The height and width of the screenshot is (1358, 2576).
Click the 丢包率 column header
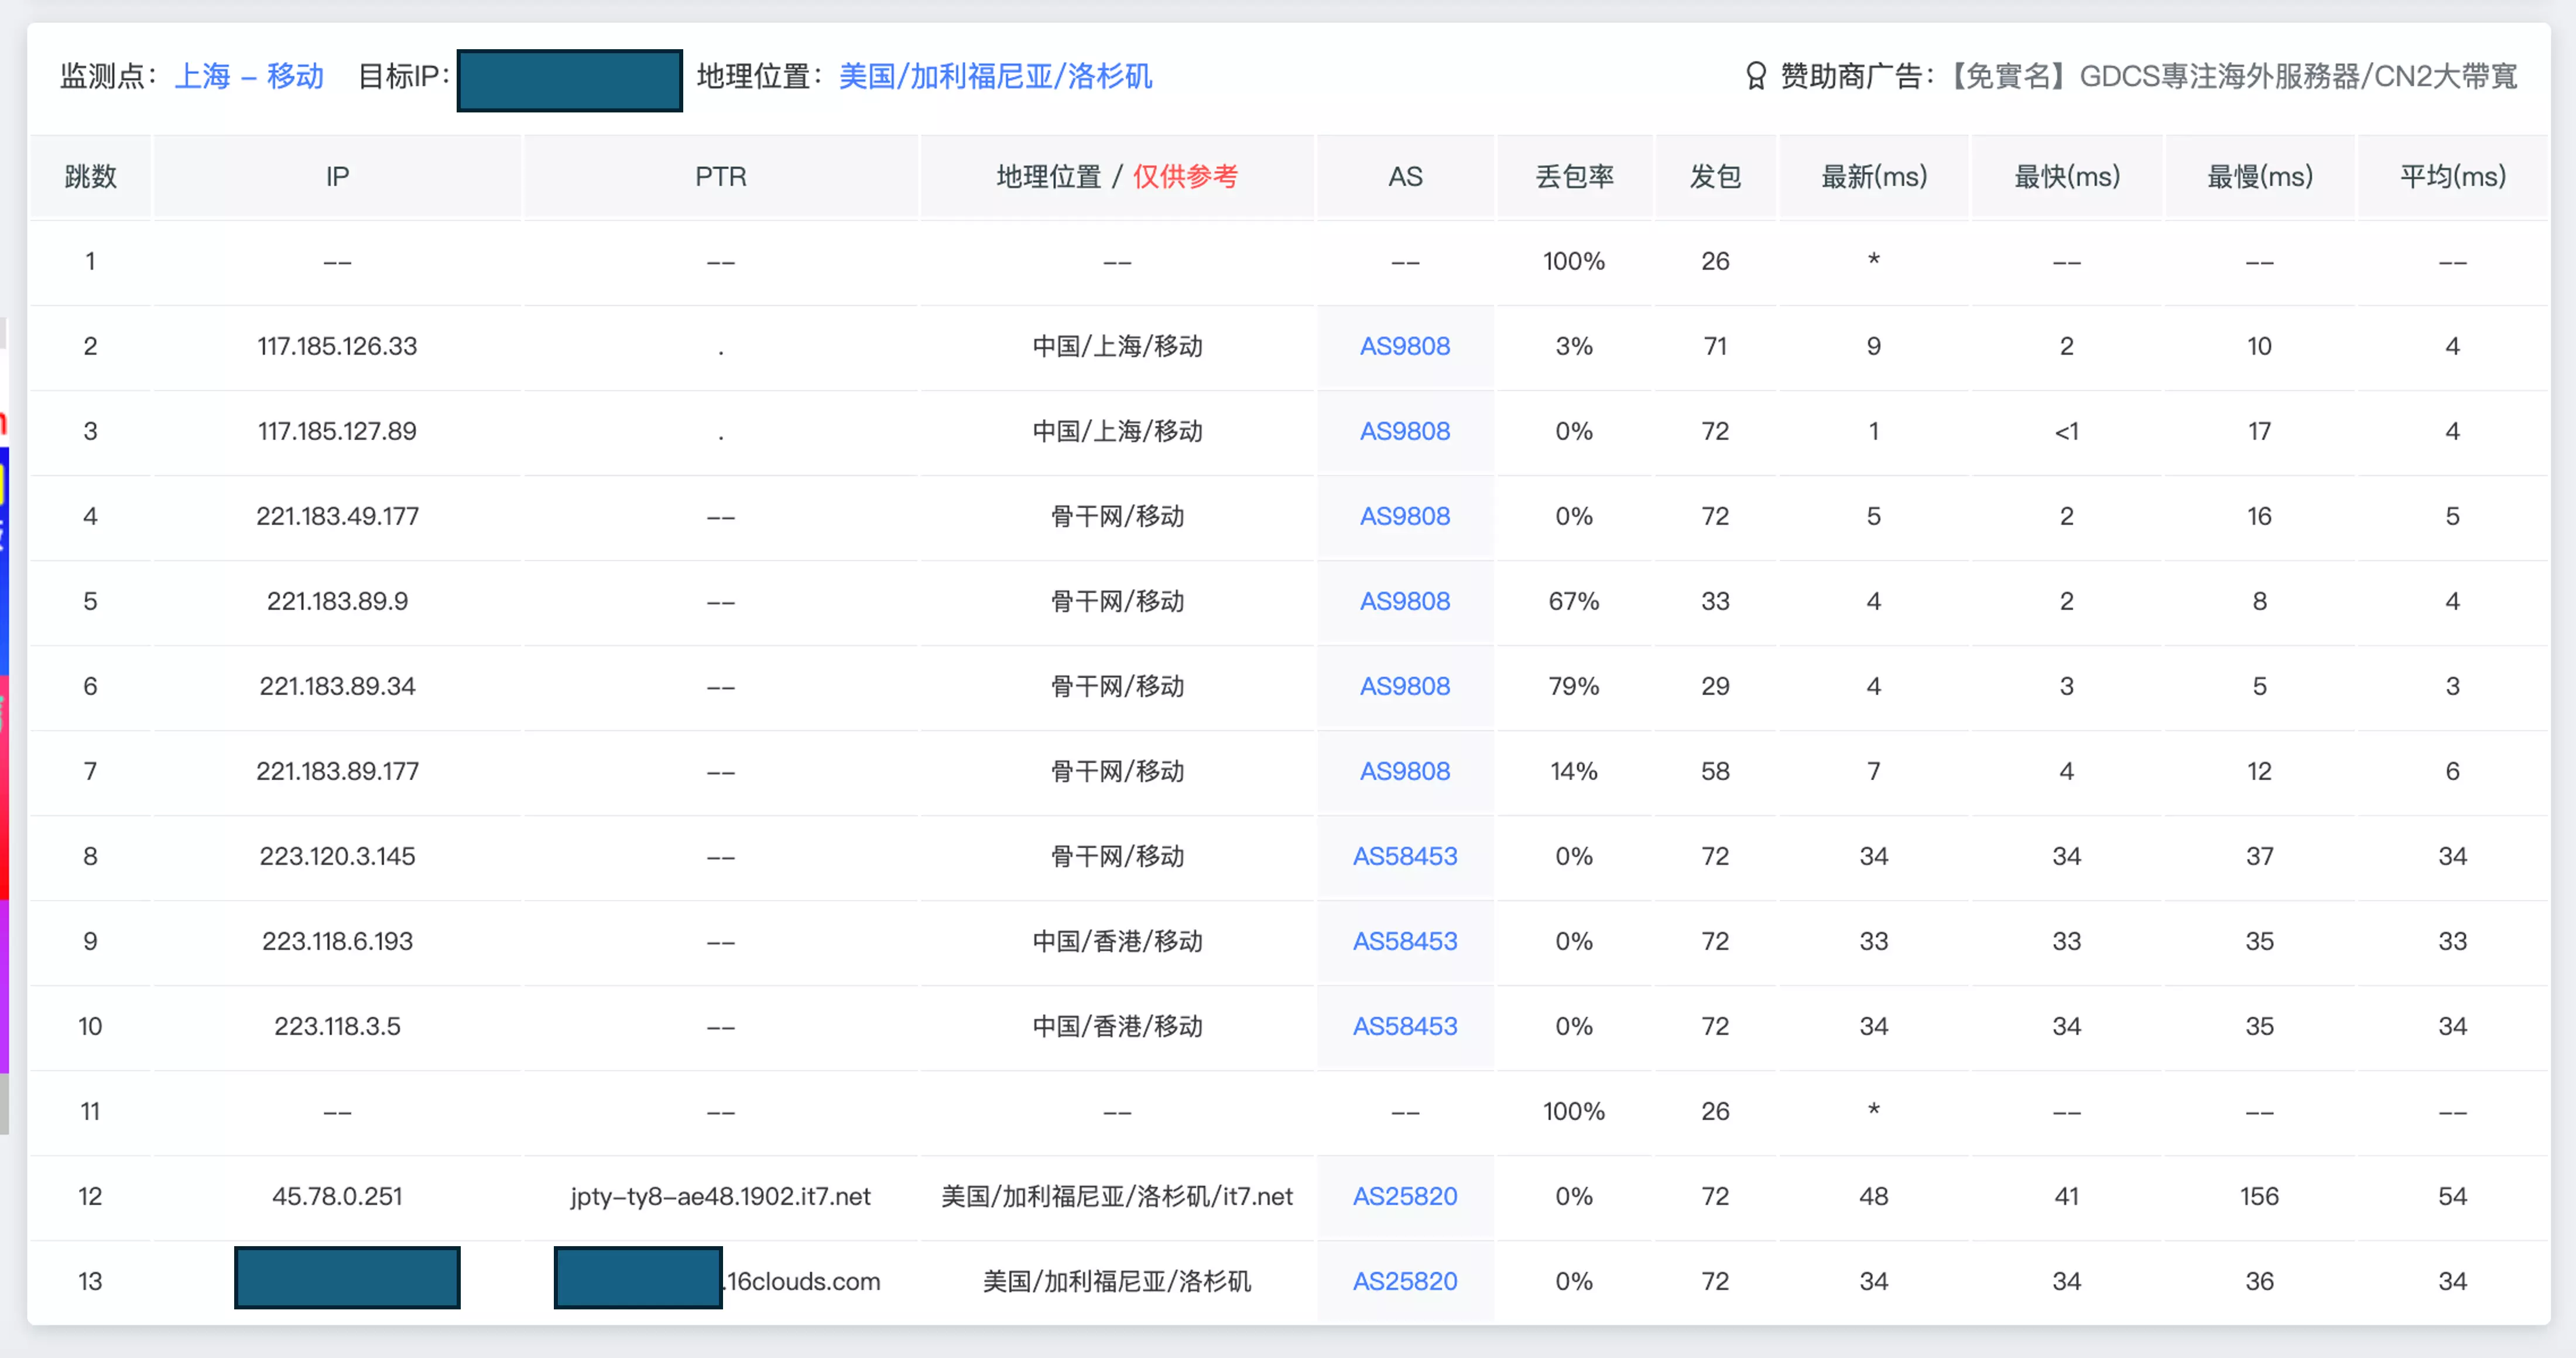click(1574, 177)
